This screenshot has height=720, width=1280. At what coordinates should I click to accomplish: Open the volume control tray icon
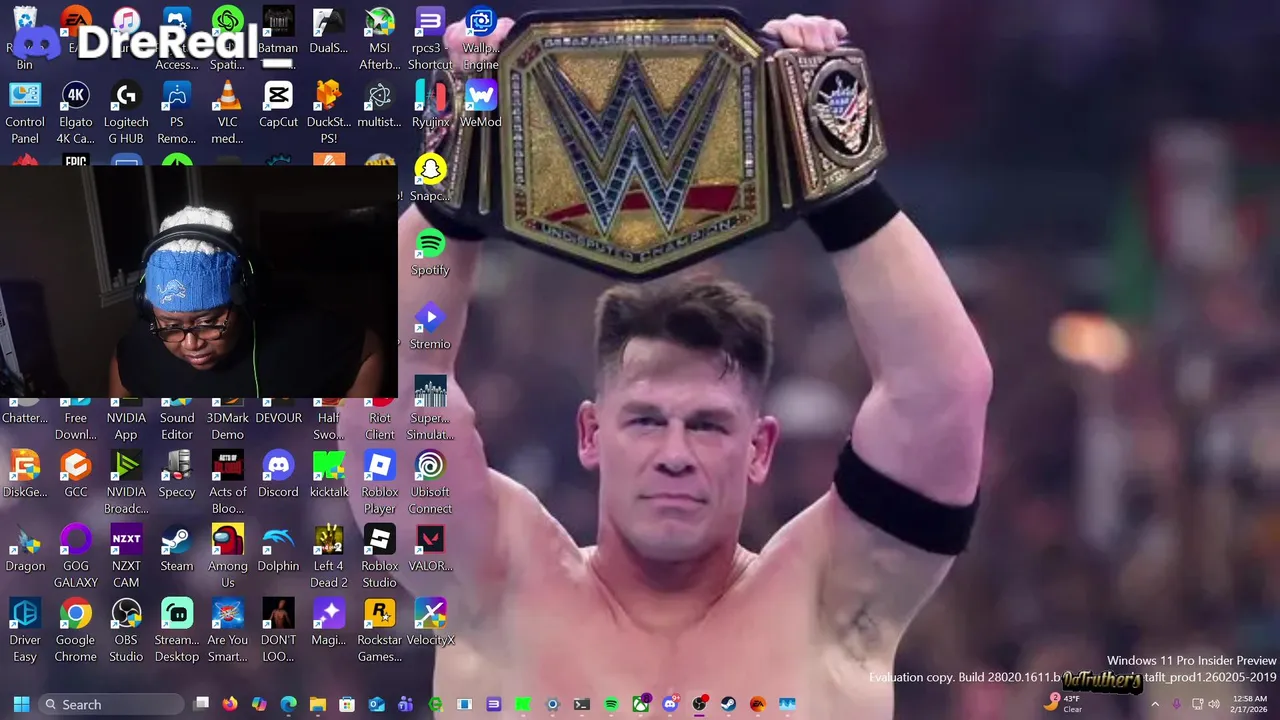point(1214,704)
